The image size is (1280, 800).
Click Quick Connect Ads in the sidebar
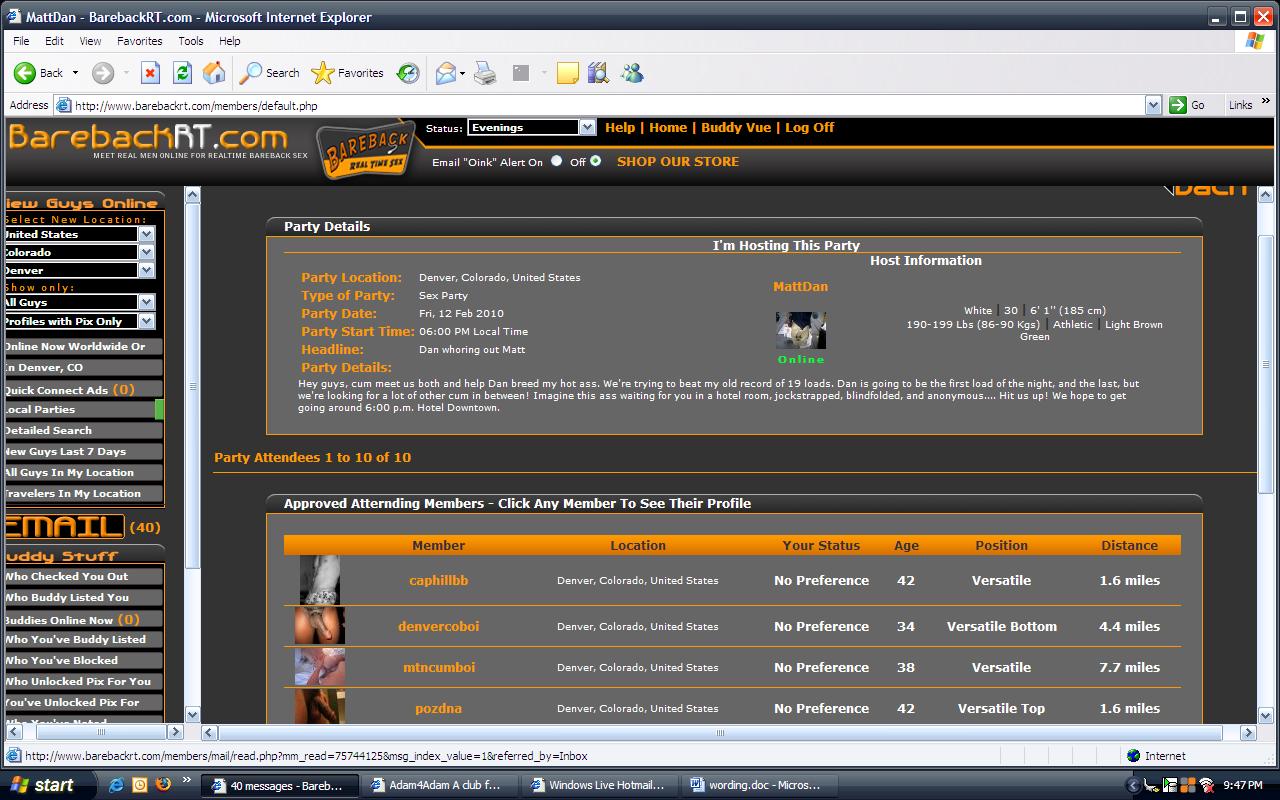tap(83, 389)
